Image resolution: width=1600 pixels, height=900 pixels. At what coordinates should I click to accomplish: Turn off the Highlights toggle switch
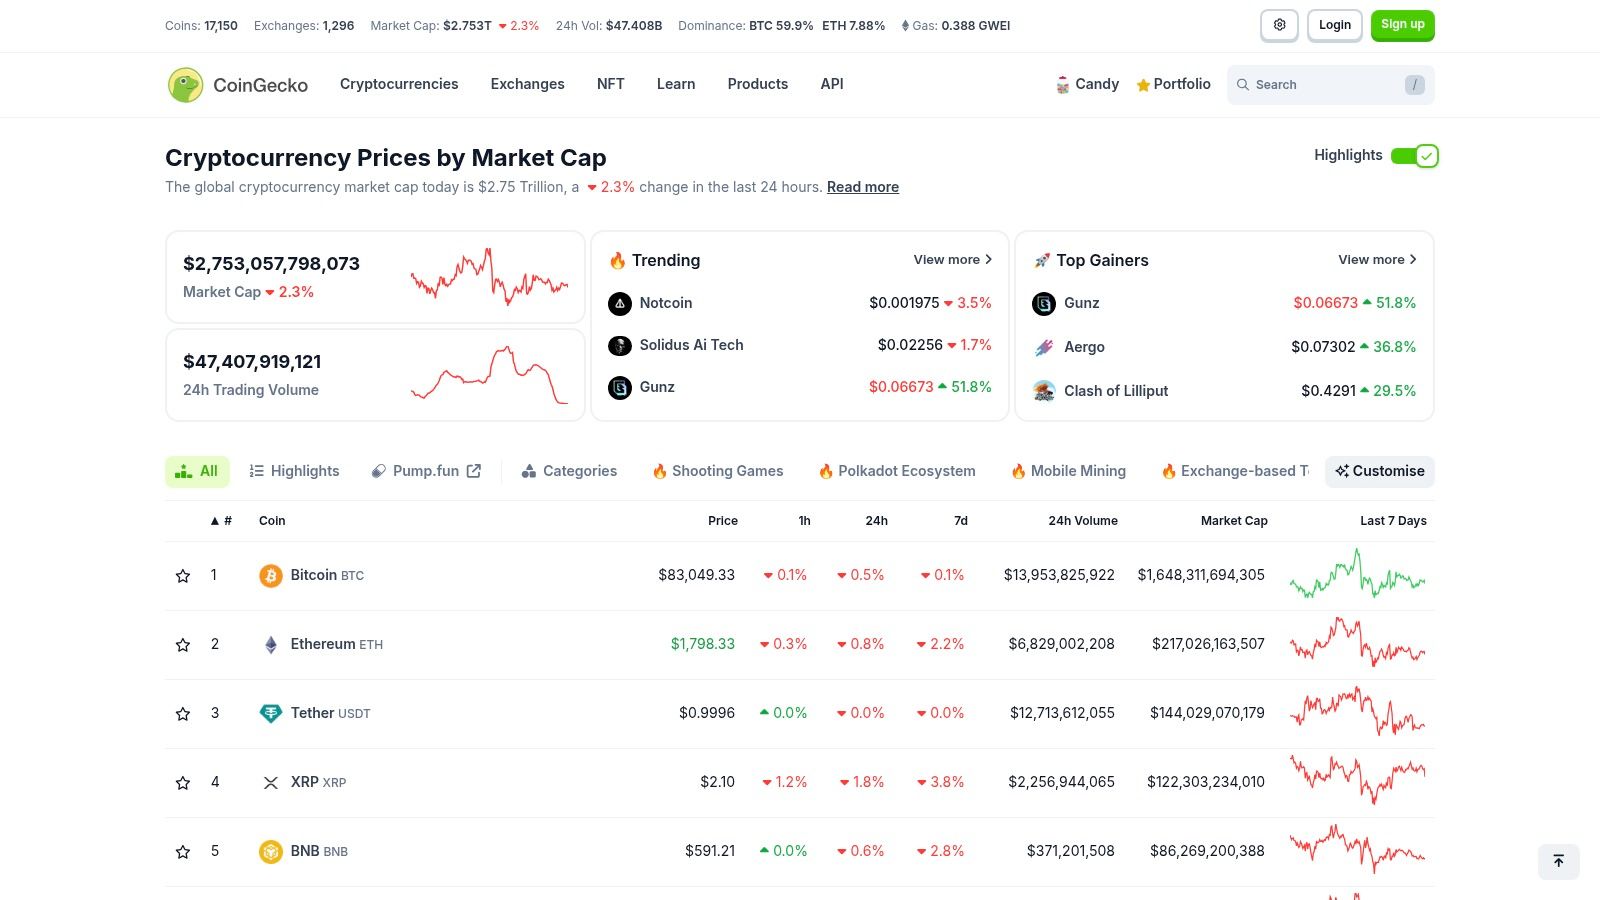pos(1414,156)
